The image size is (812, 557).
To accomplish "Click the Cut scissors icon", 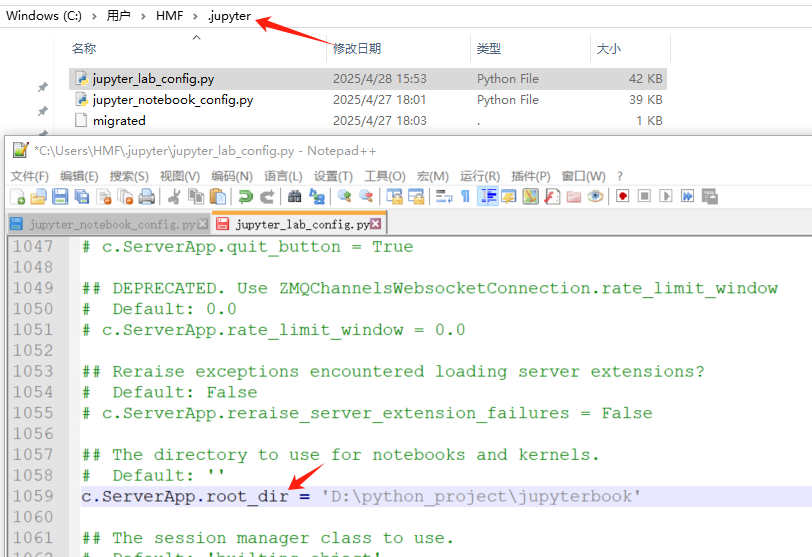I will click(174, 197).
